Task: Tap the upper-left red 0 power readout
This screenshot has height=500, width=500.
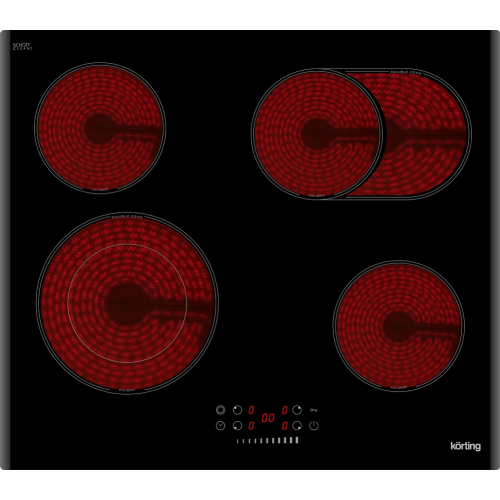Action: click(x=251, y=410)
